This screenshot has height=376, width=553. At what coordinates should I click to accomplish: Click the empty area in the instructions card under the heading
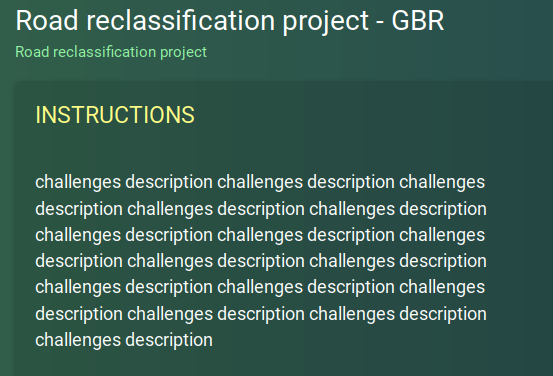pyautogui.click(x=282, y=146)
